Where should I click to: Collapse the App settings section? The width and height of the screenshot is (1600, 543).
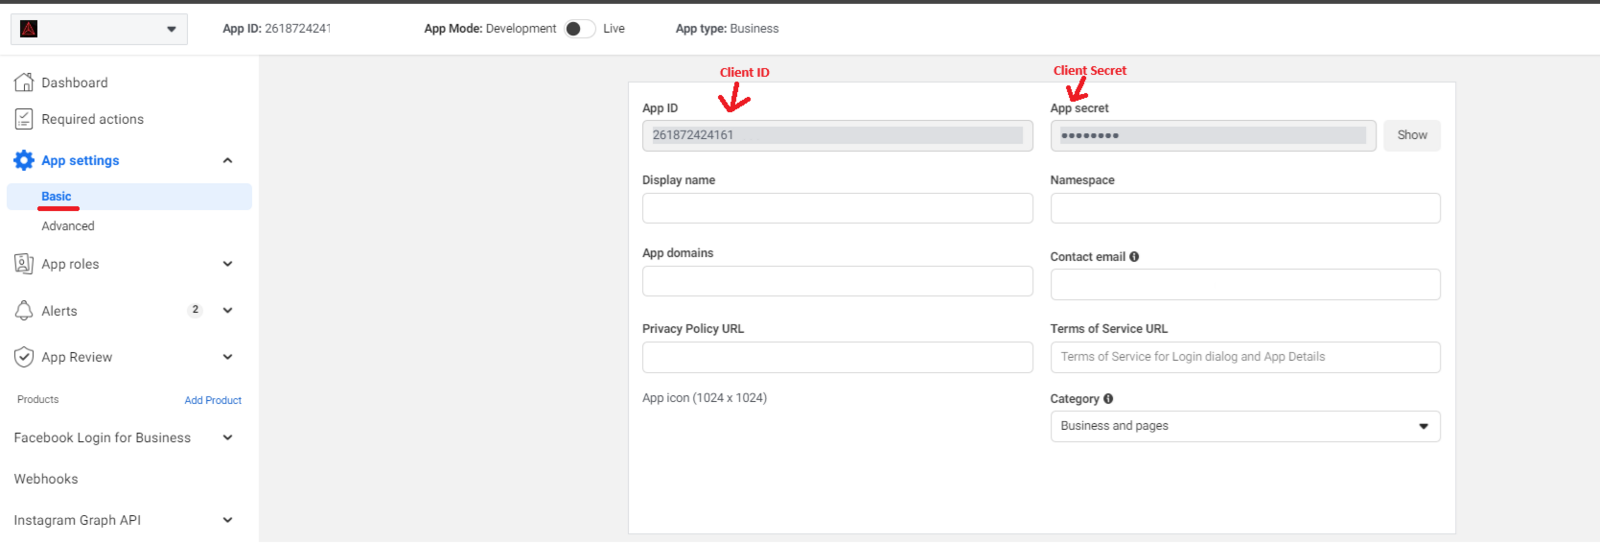[227, 160]
